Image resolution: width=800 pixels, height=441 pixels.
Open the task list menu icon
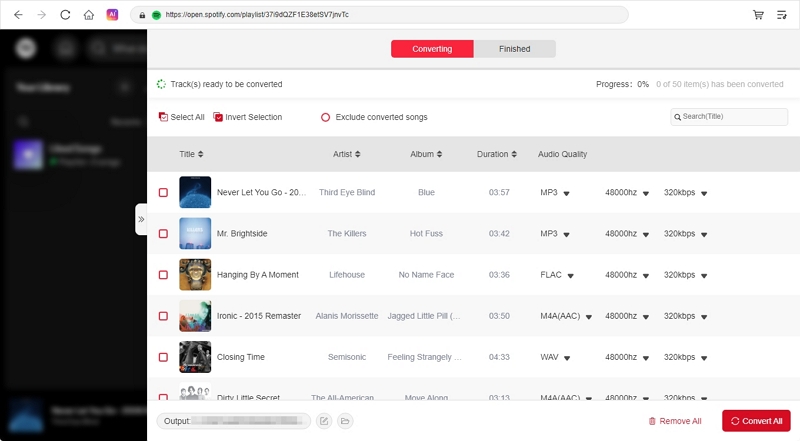(x=782, y=15)
